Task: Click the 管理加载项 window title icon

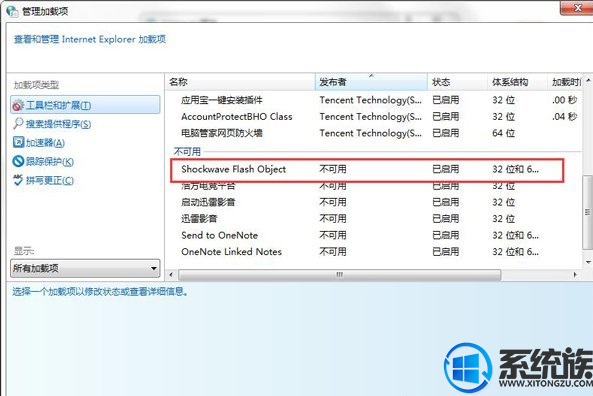Action: tap(12, 11)
